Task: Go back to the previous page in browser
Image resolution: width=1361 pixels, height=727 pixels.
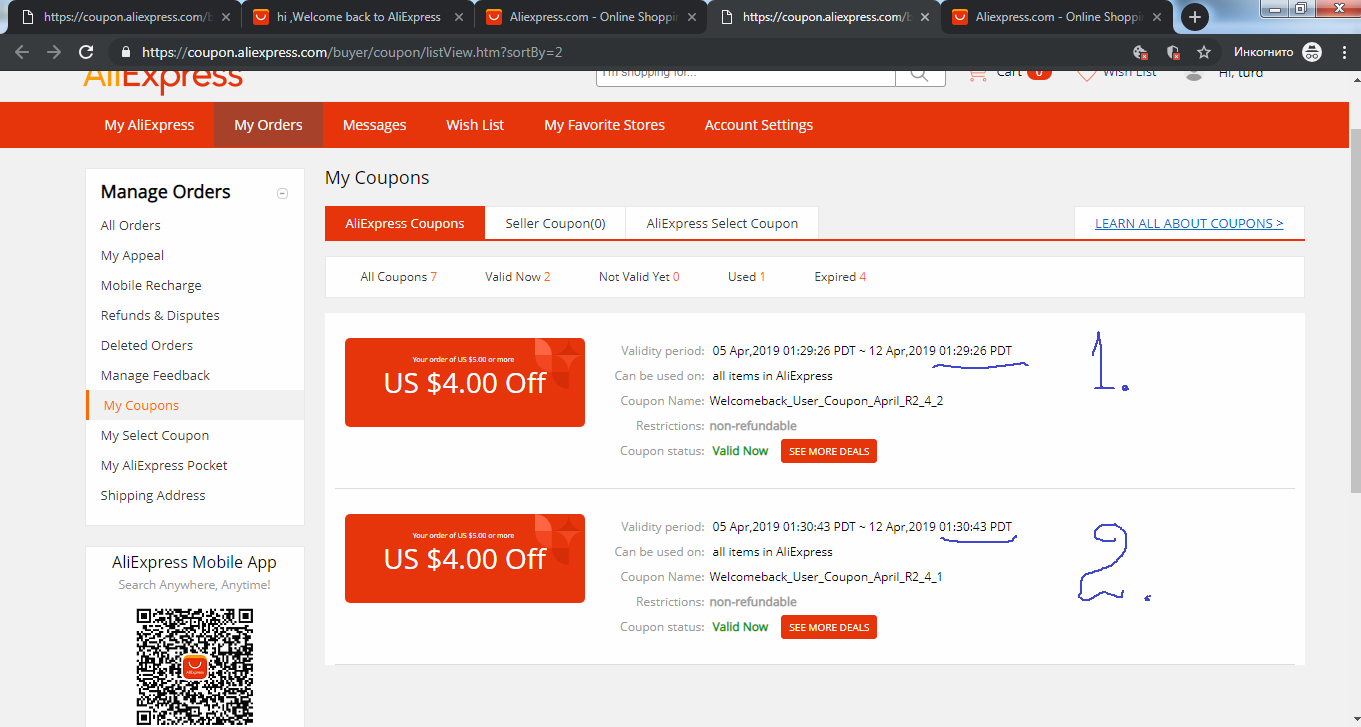Action: 22,52
